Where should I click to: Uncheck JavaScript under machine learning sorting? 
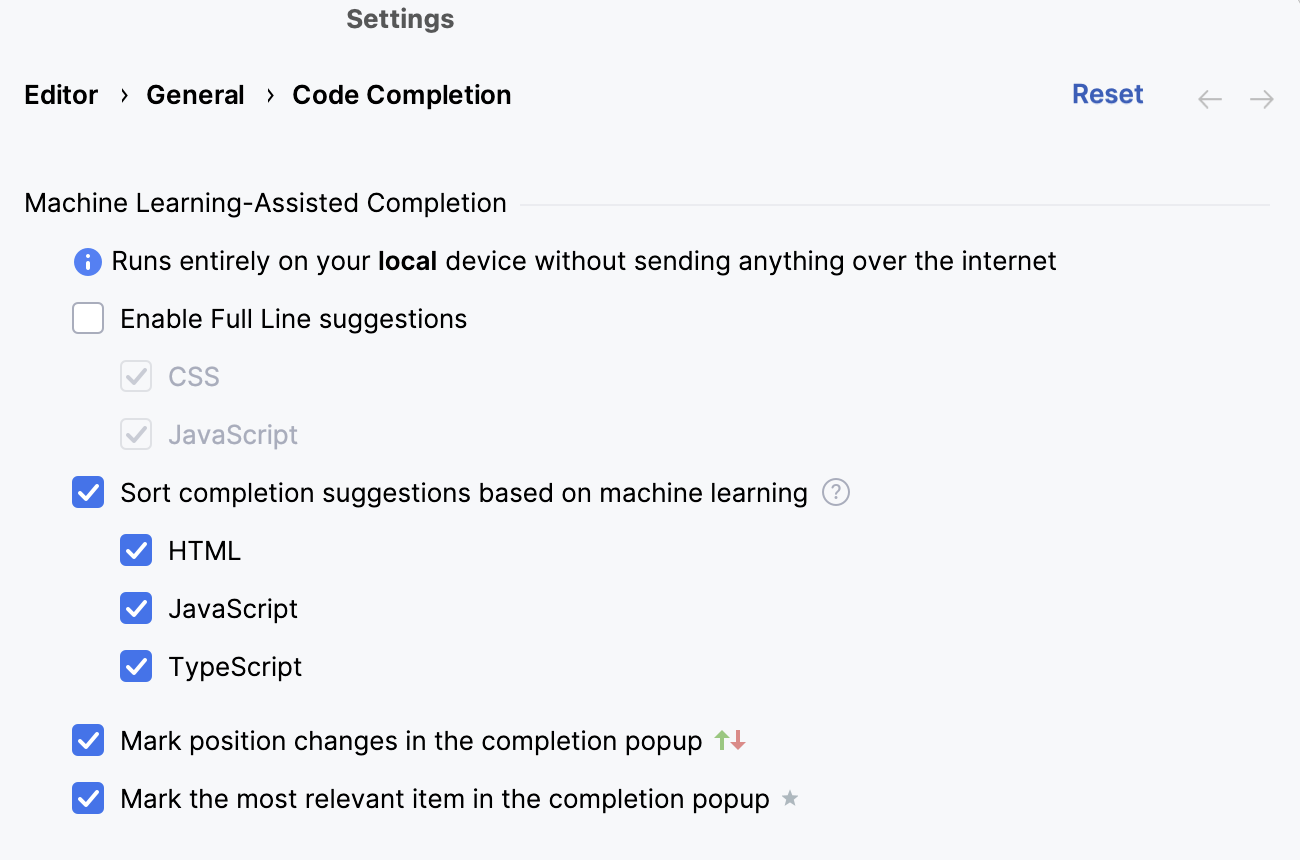(x=136, y=608)
